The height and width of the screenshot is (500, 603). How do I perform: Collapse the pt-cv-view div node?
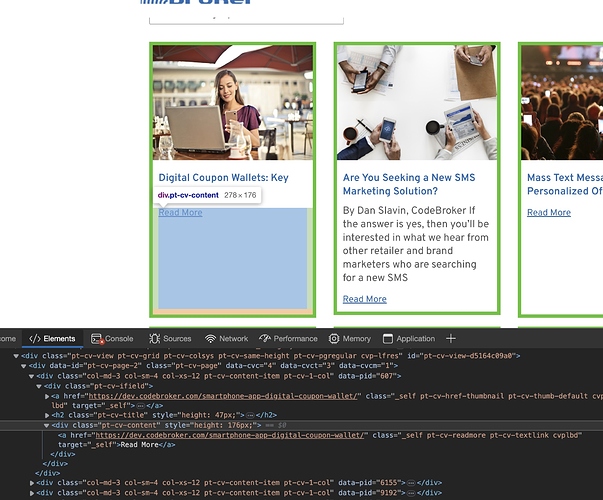coord(16,356)
